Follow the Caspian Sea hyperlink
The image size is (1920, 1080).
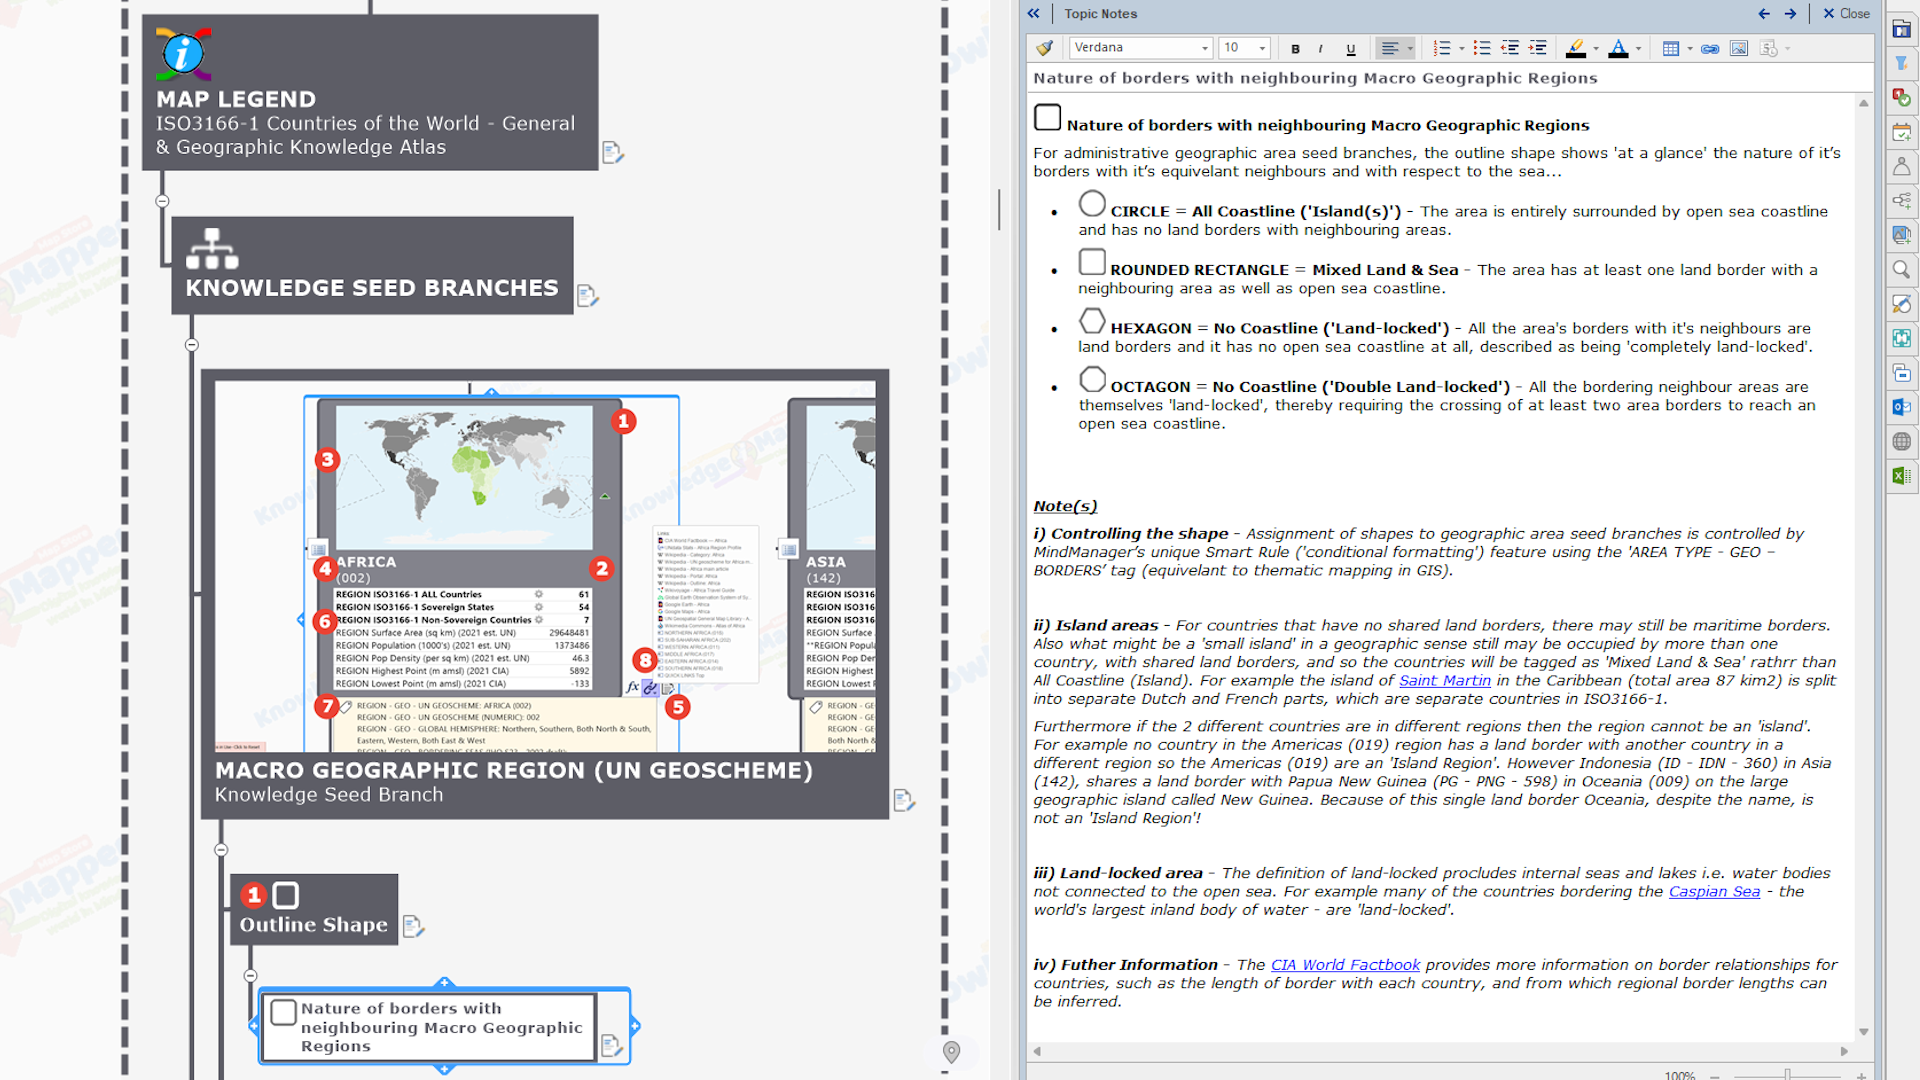pos(1714,892)
